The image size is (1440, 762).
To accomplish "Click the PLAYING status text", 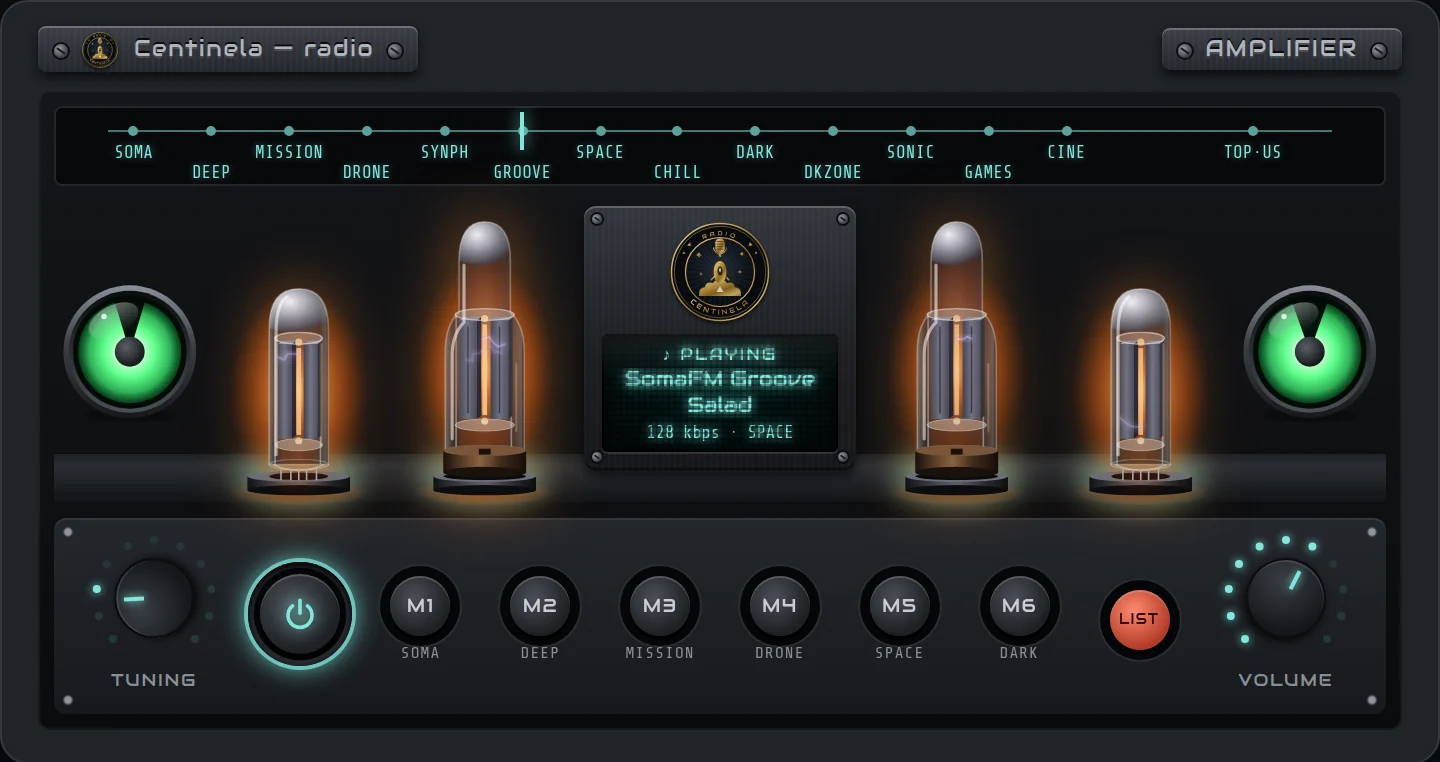I will pos(720,354).
